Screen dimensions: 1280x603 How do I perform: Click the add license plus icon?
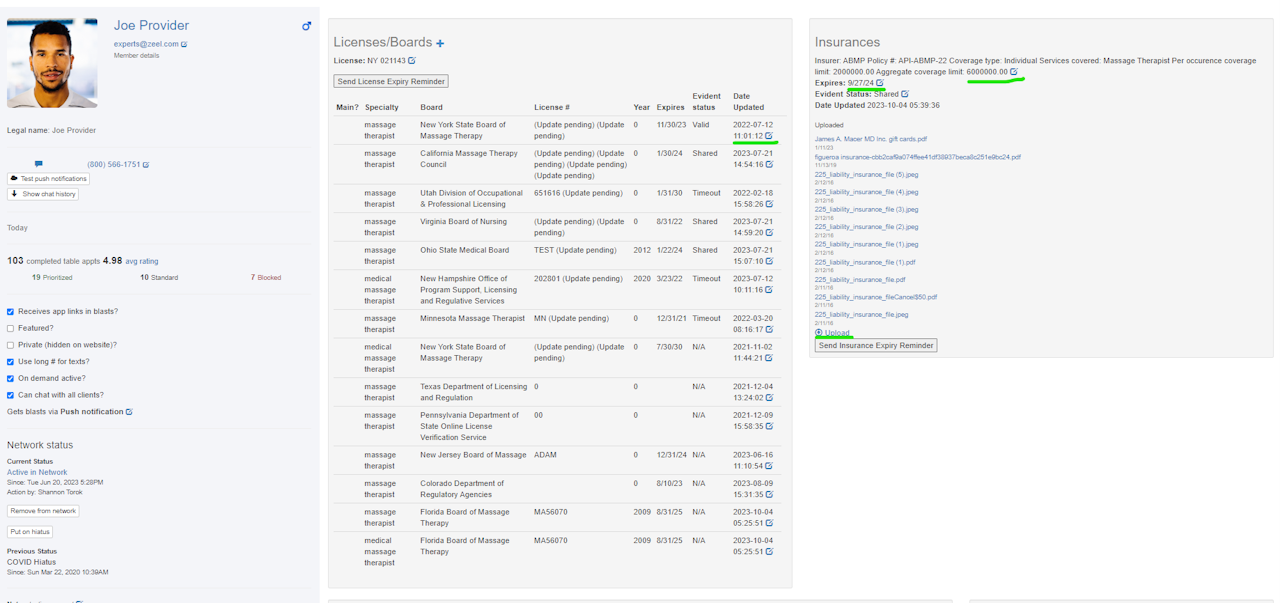click(440, 43)
